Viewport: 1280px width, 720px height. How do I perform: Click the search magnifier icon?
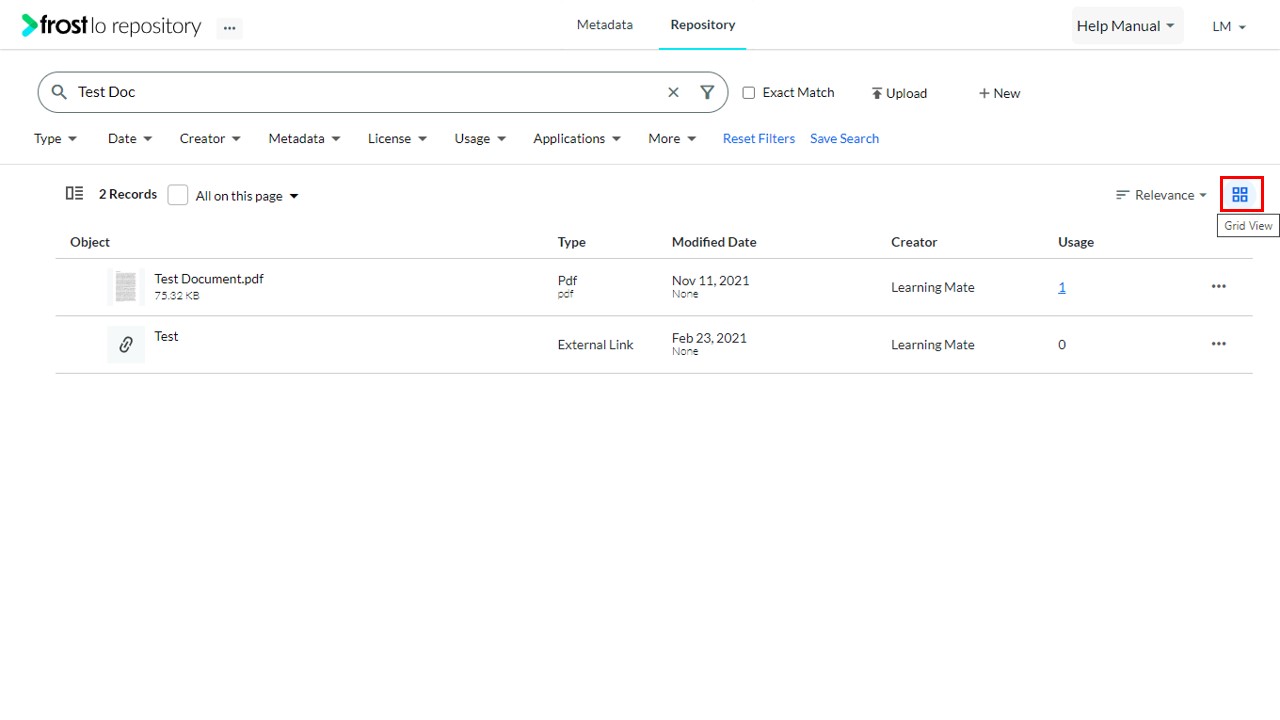[x=59, y=92]
